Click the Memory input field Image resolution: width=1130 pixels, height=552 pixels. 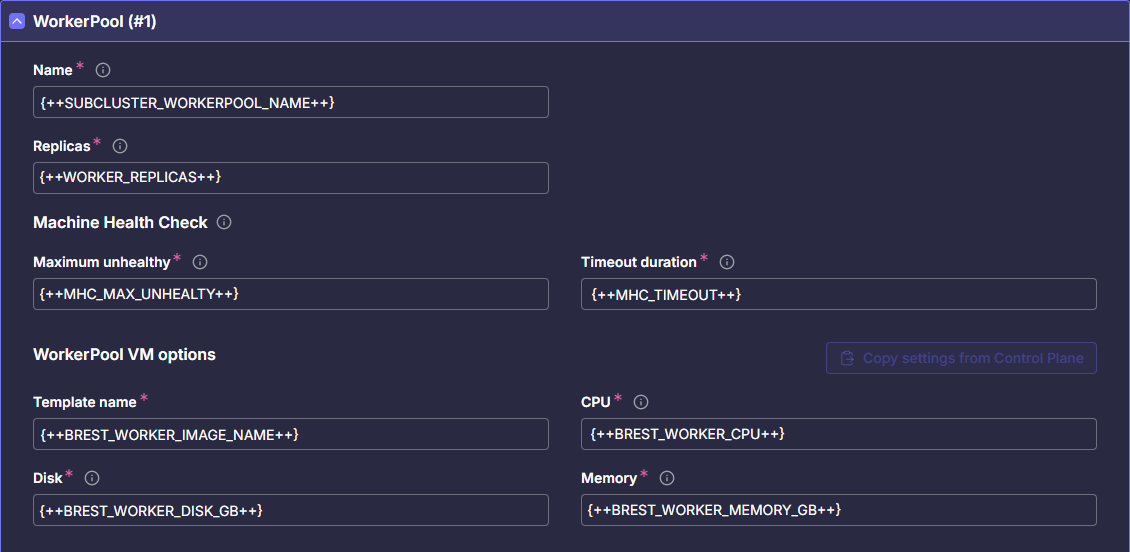tap(838, 510)
